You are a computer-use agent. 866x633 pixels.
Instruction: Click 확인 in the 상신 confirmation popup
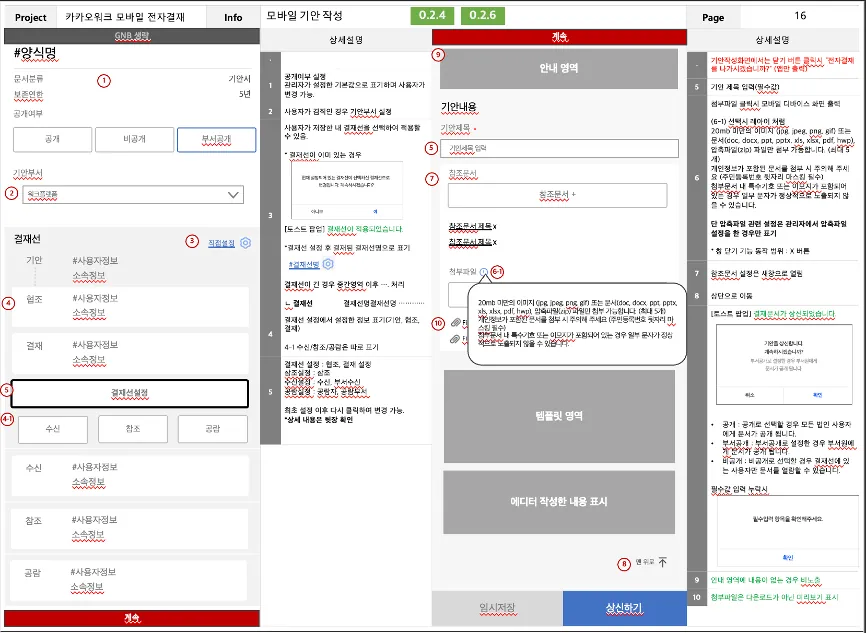coord(817,395)
